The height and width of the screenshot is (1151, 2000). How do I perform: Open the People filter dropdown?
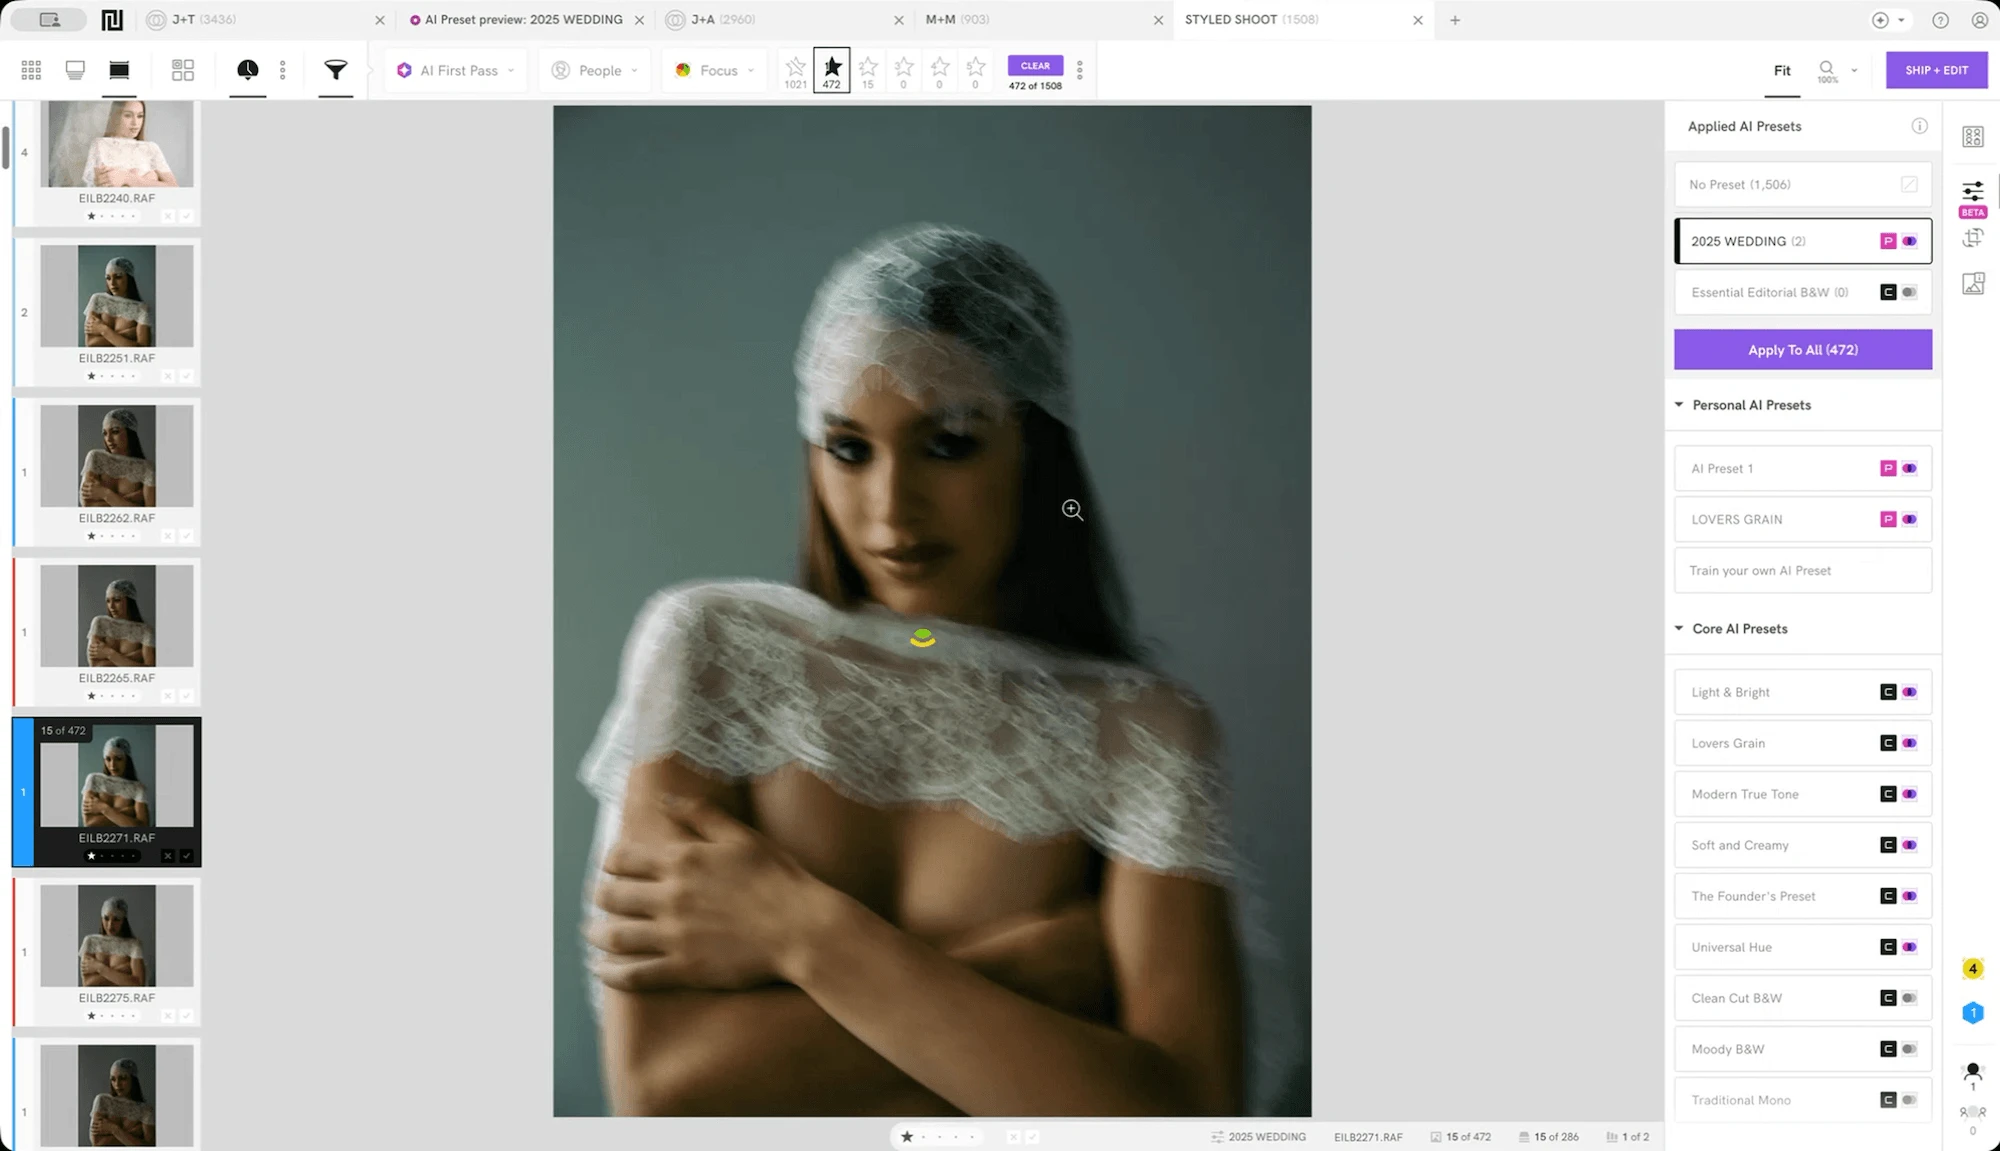[x=595, y=70]
